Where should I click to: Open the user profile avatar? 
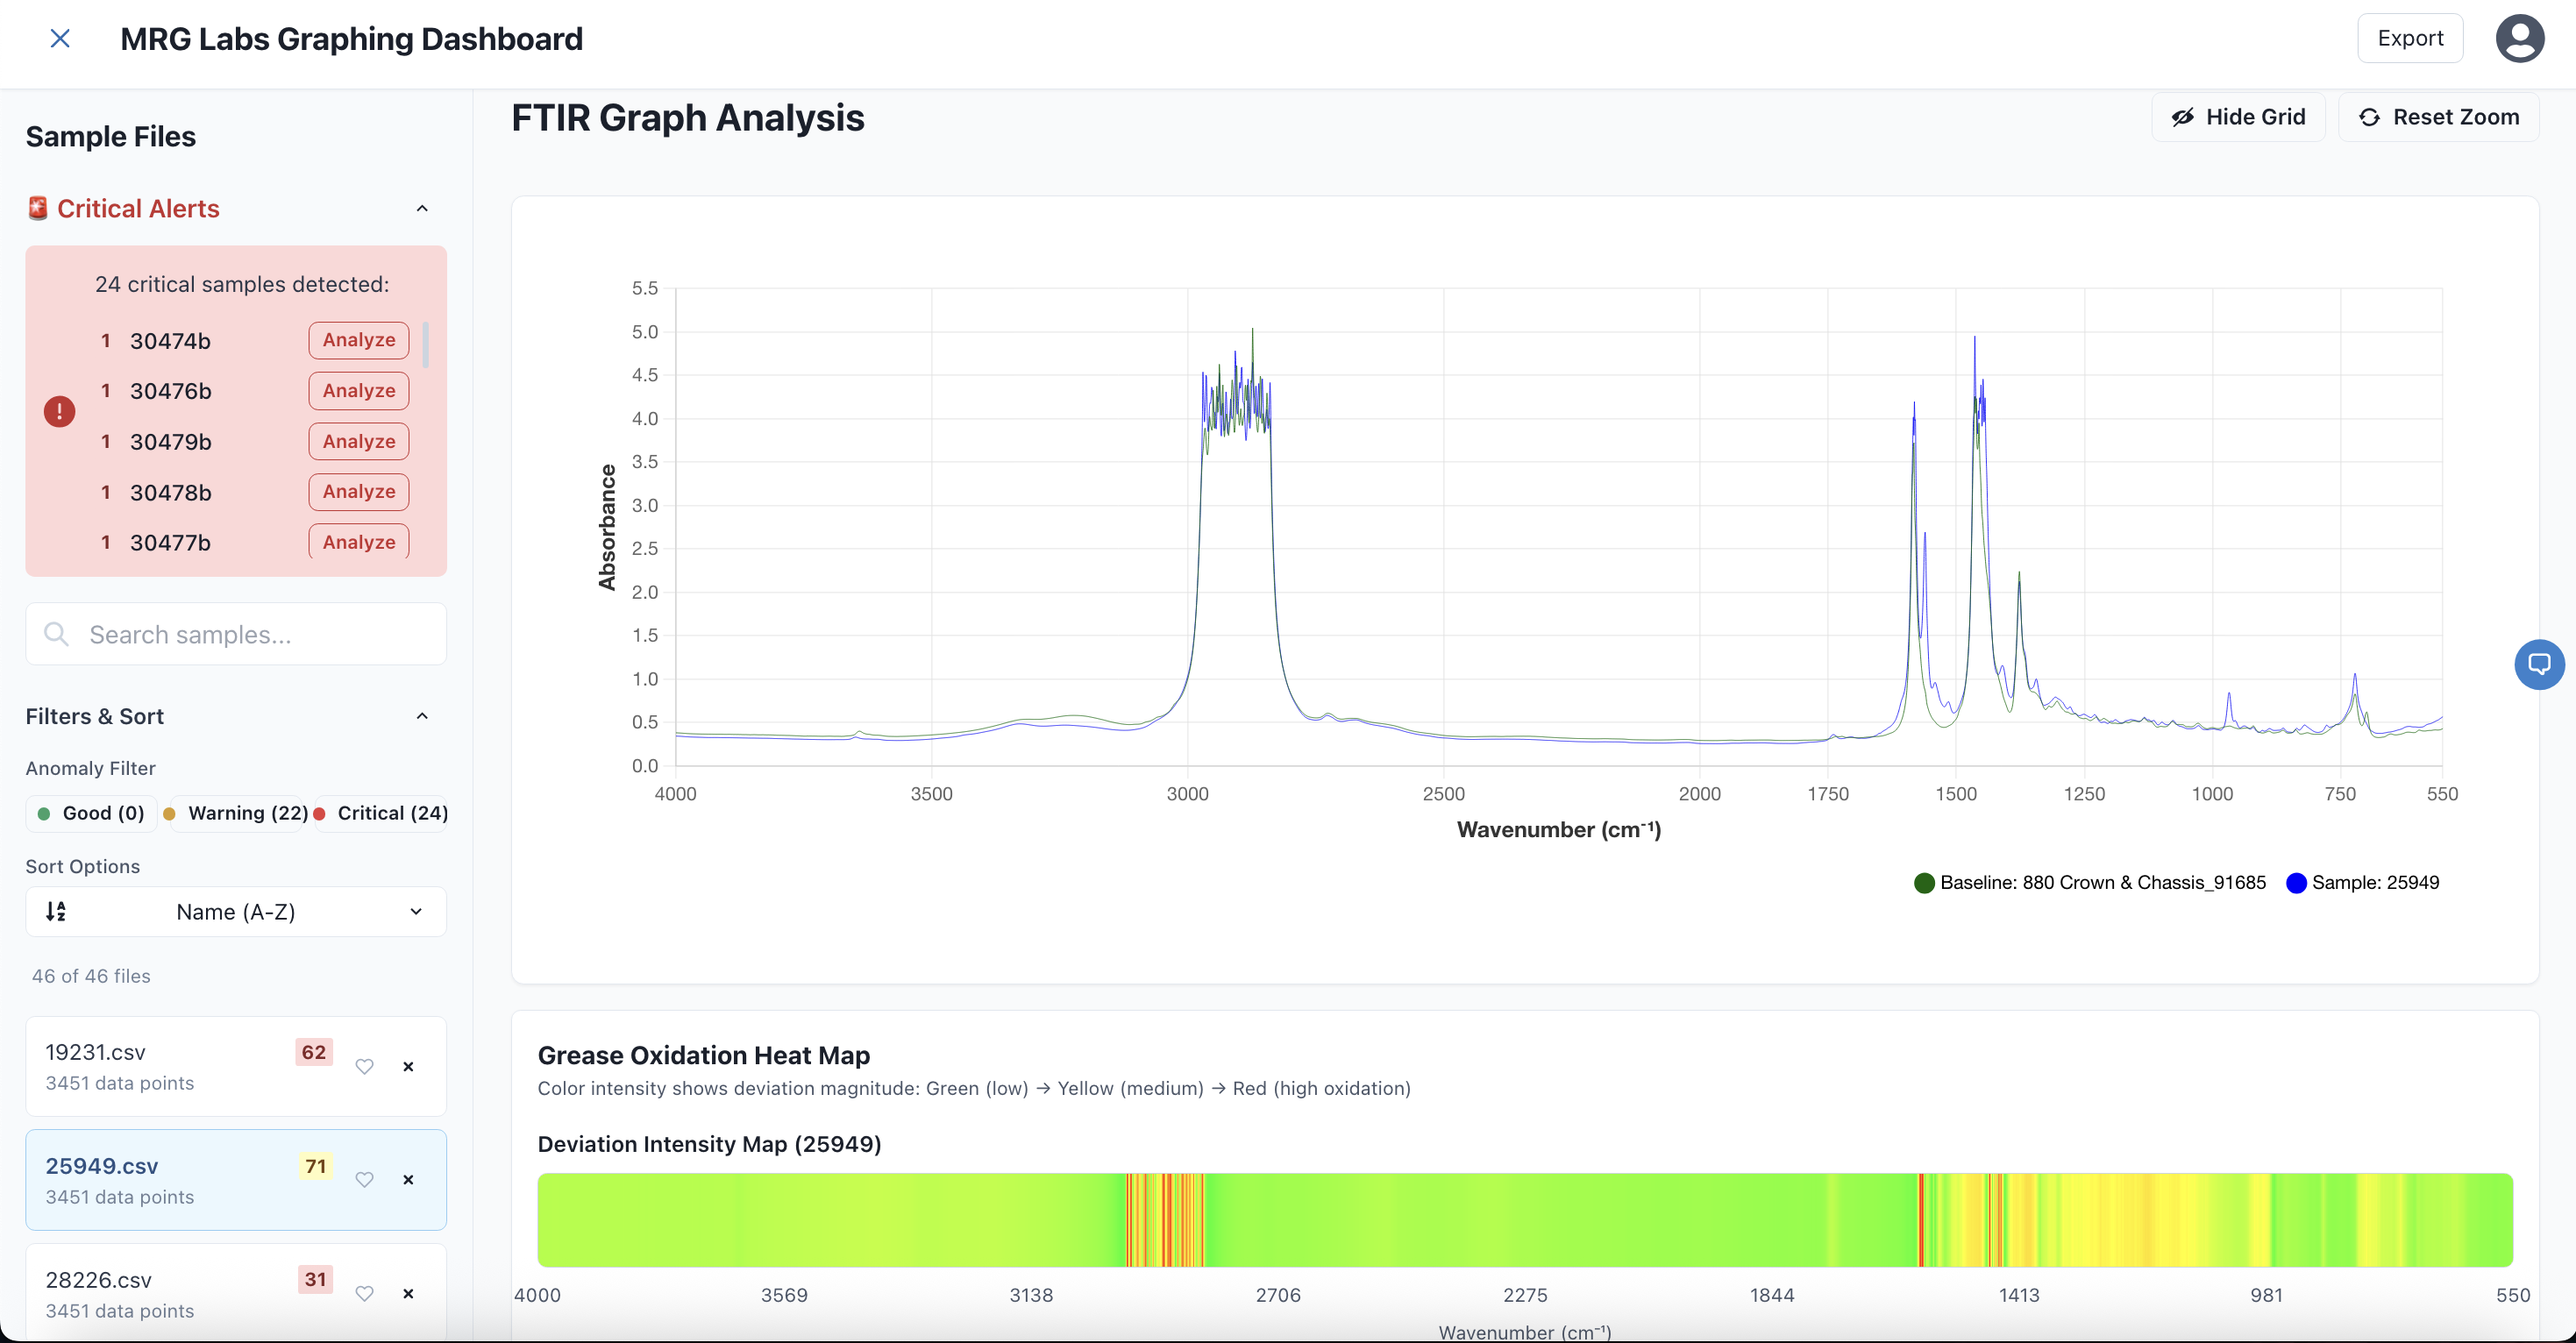2519,39
